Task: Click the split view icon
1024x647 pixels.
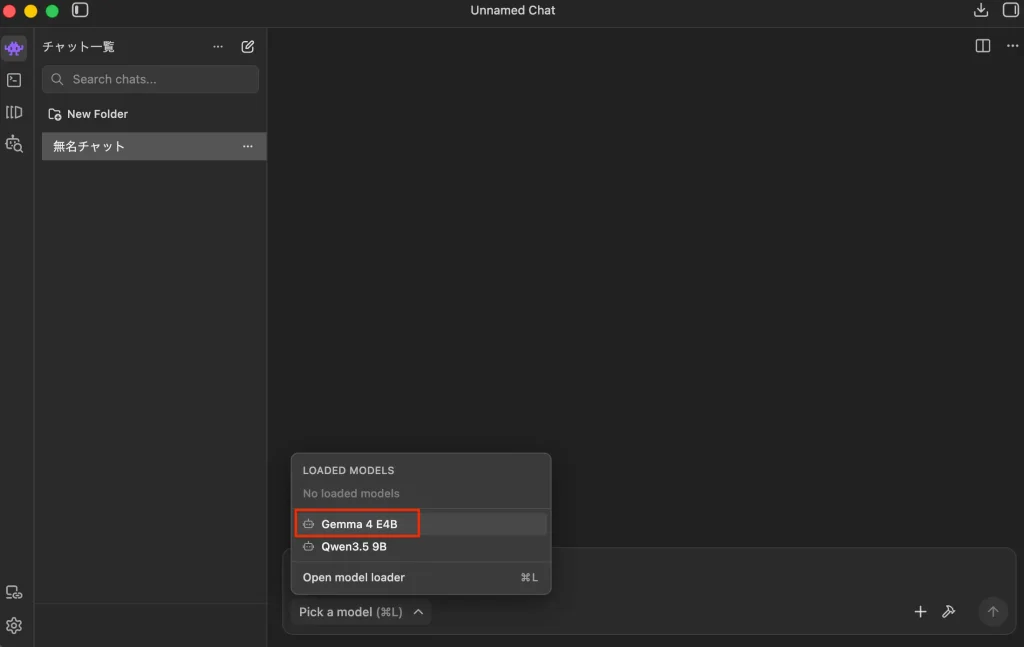Action: click(x=983, y=46)
